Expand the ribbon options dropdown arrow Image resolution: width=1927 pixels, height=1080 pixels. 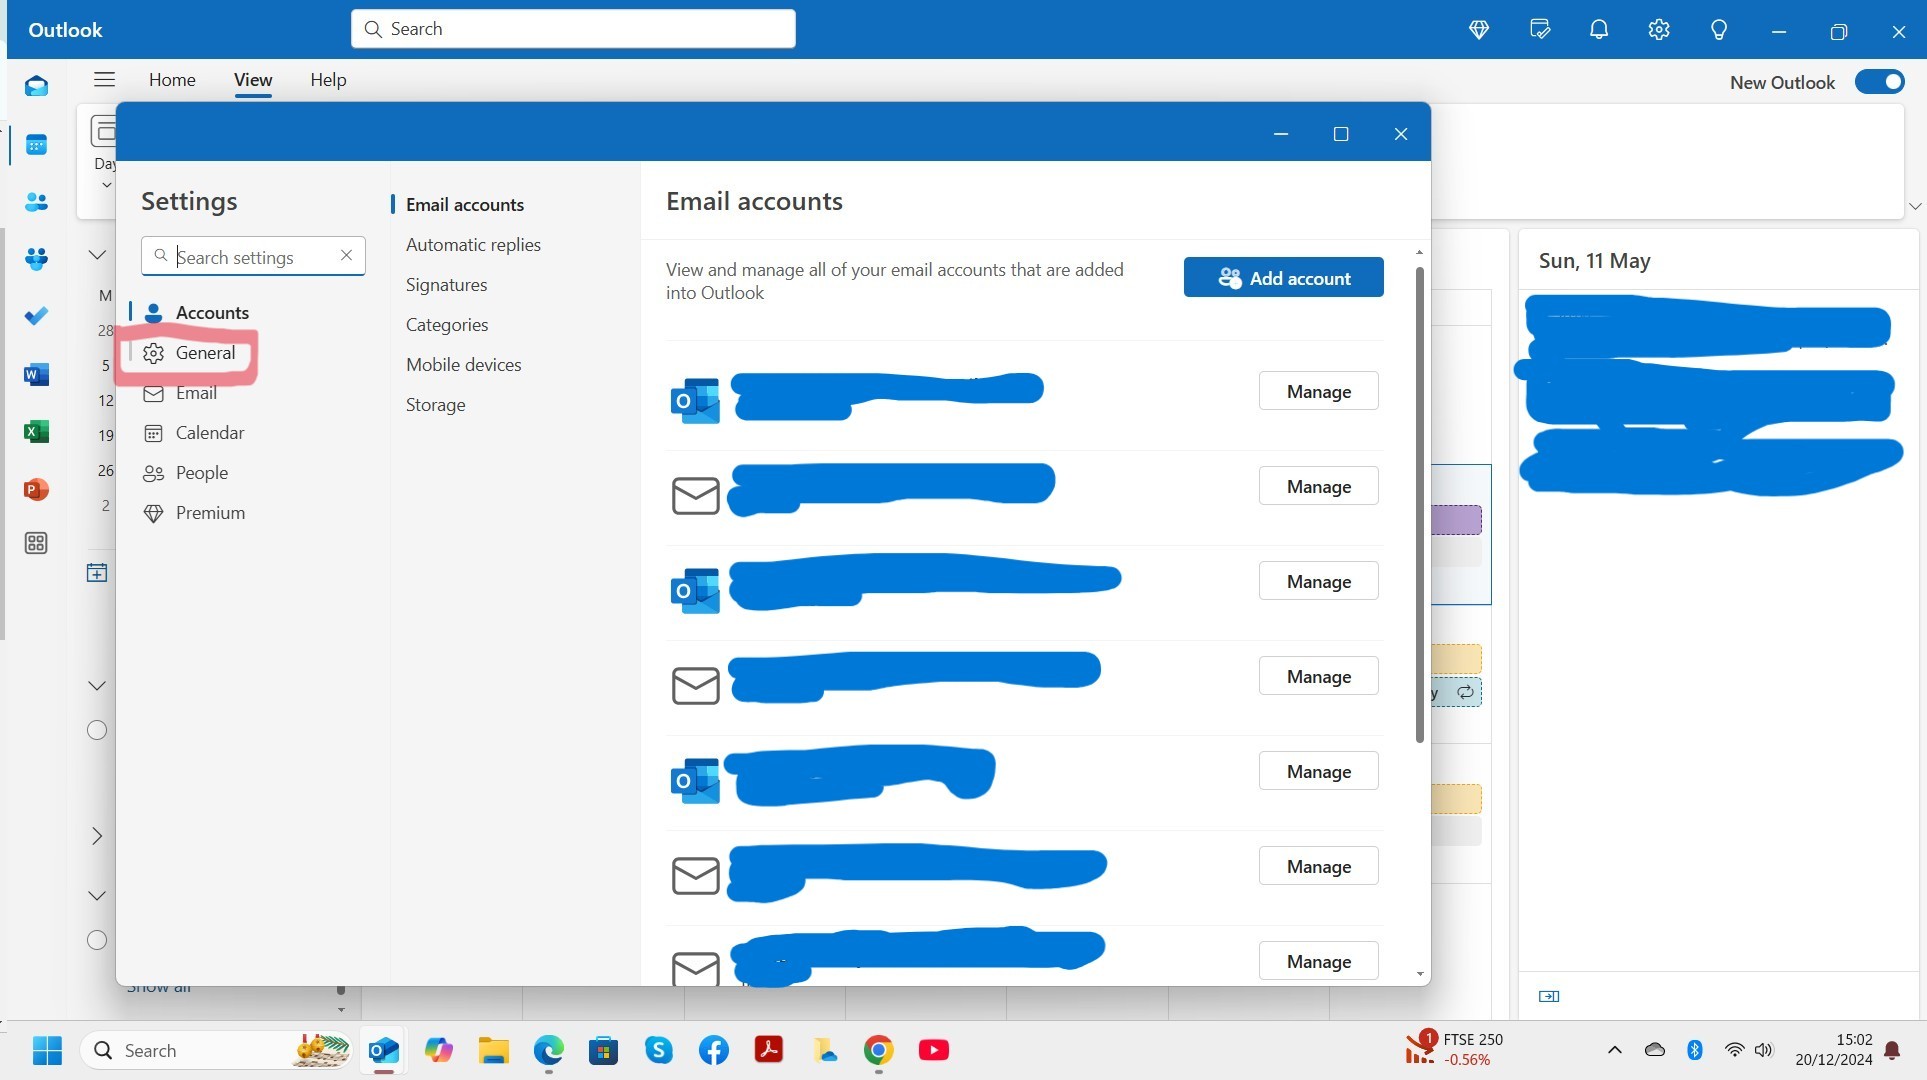click(x=1914, y=206)
